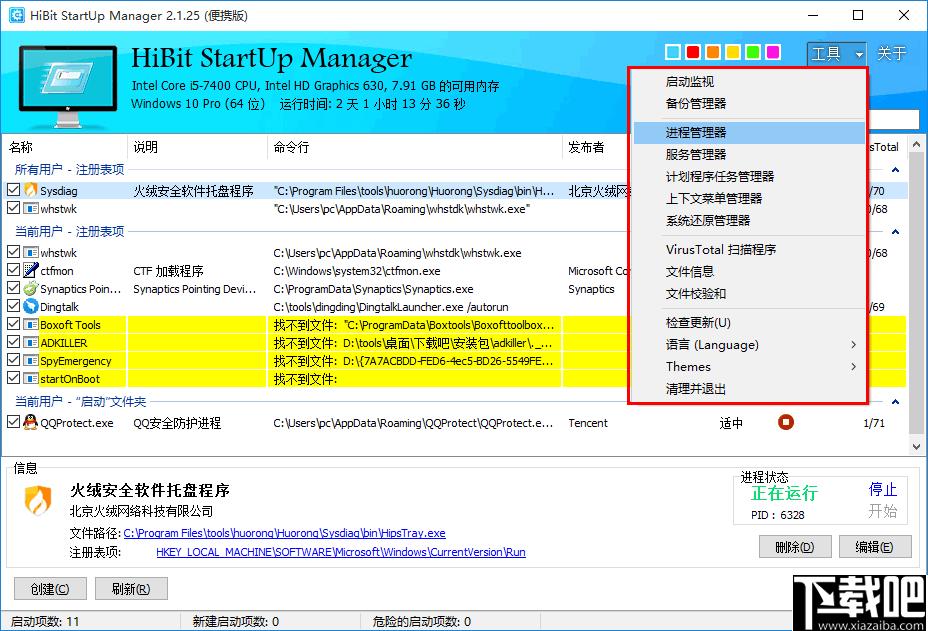Open 备份管理器 from the menu
The height and width of the screenshot is (631, 928).
[748, 104]
